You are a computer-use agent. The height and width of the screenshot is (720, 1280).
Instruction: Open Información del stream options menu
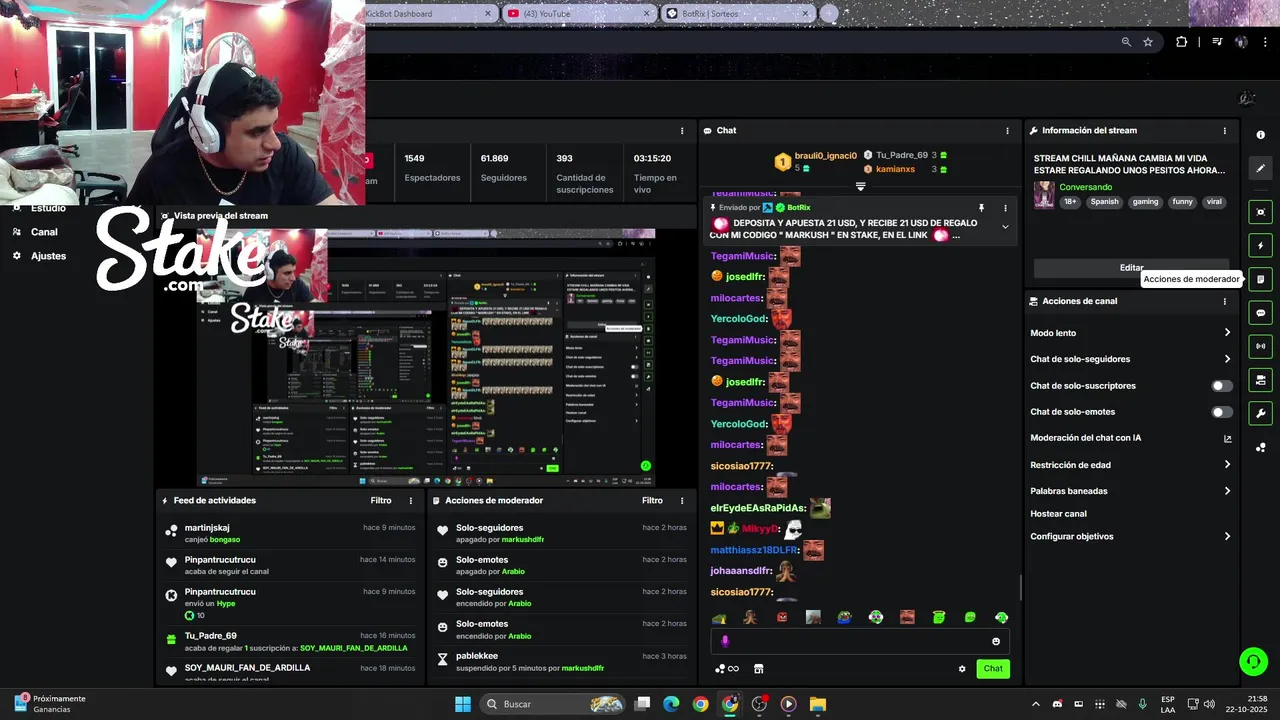click(1224, 131)
